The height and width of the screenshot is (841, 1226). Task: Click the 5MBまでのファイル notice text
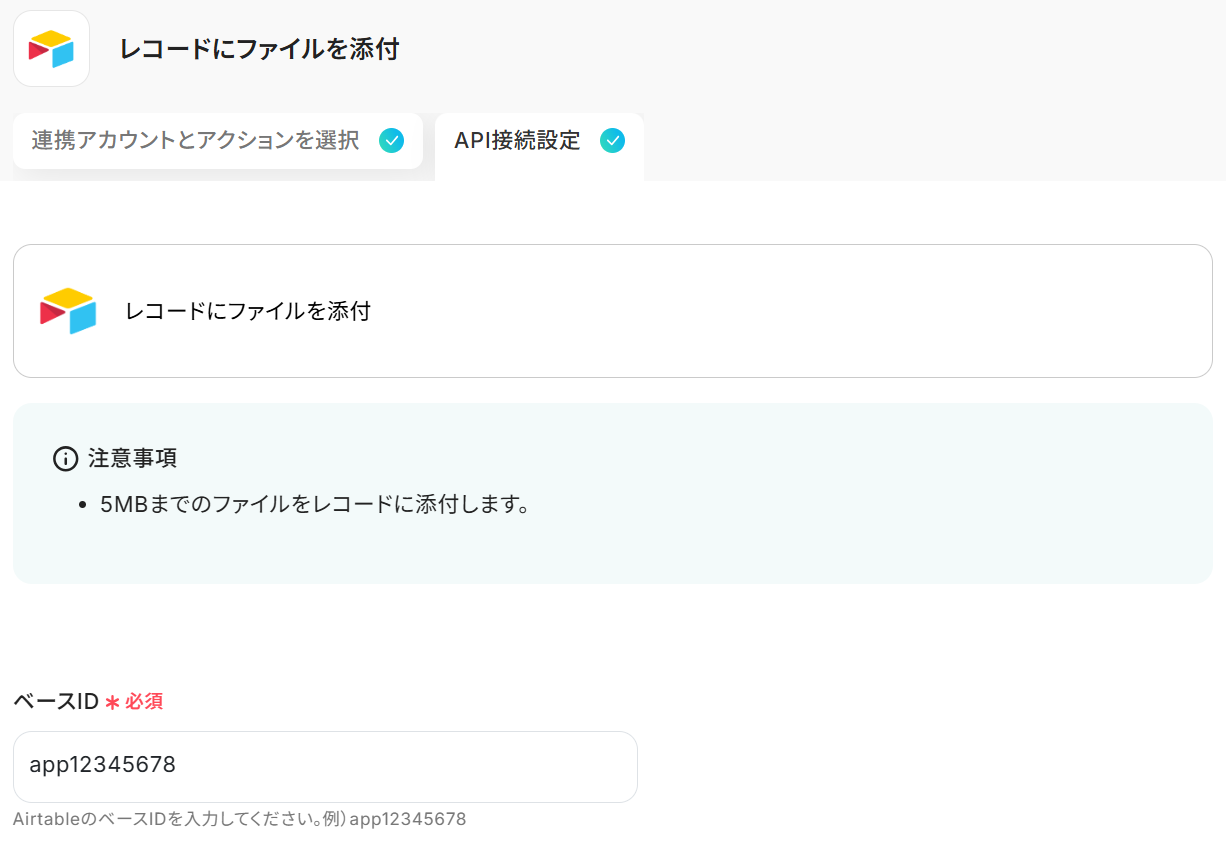(314, 504)
